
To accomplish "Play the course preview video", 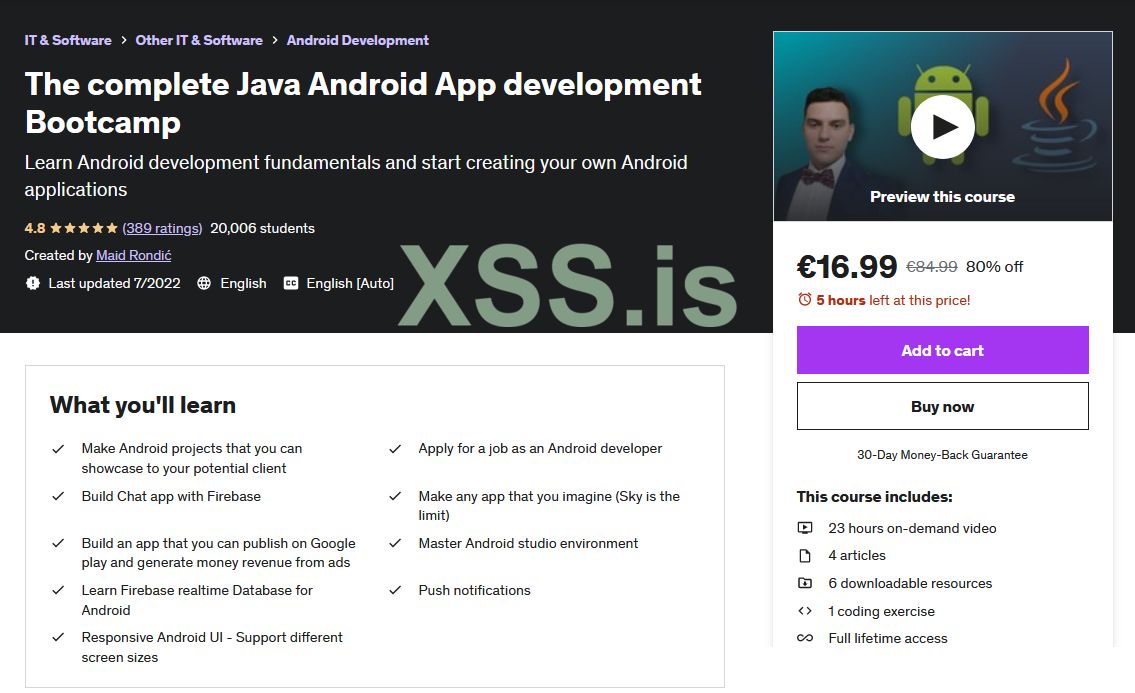I will (x=942, y=127).
